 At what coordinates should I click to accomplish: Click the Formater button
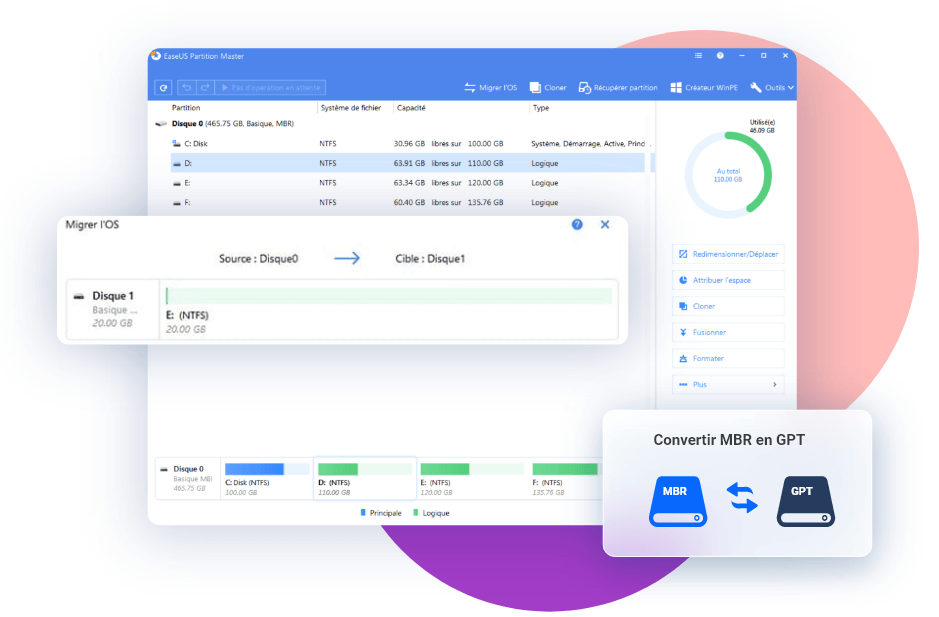(x=728, y=358)
